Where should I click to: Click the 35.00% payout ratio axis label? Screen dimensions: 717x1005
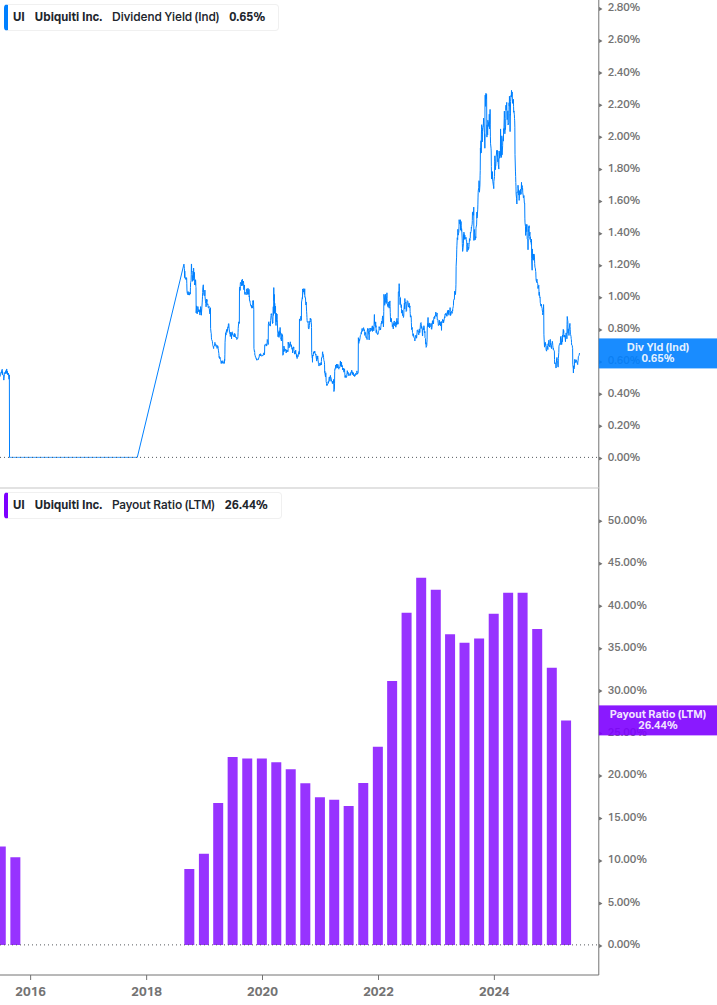627,648
